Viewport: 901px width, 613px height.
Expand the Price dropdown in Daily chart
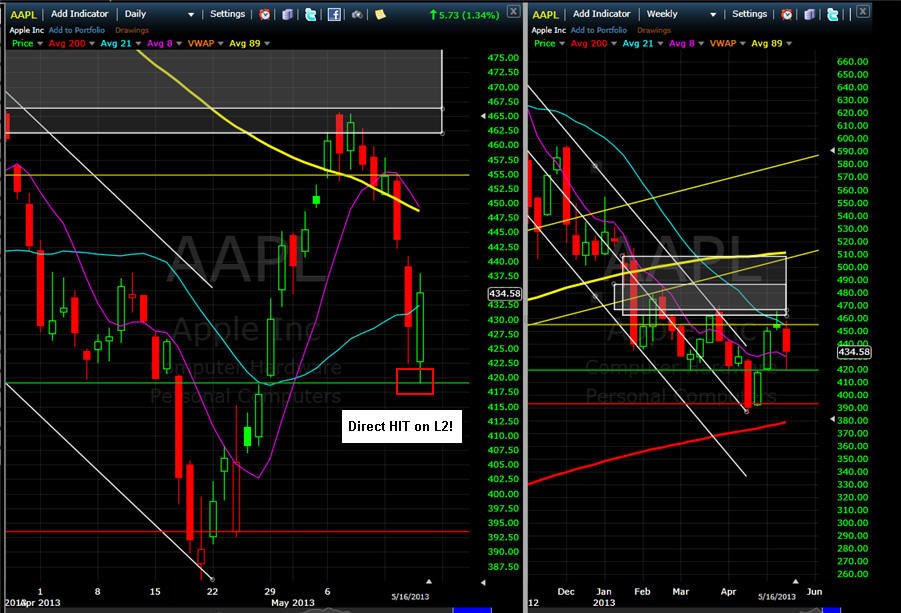coord(40,44)
